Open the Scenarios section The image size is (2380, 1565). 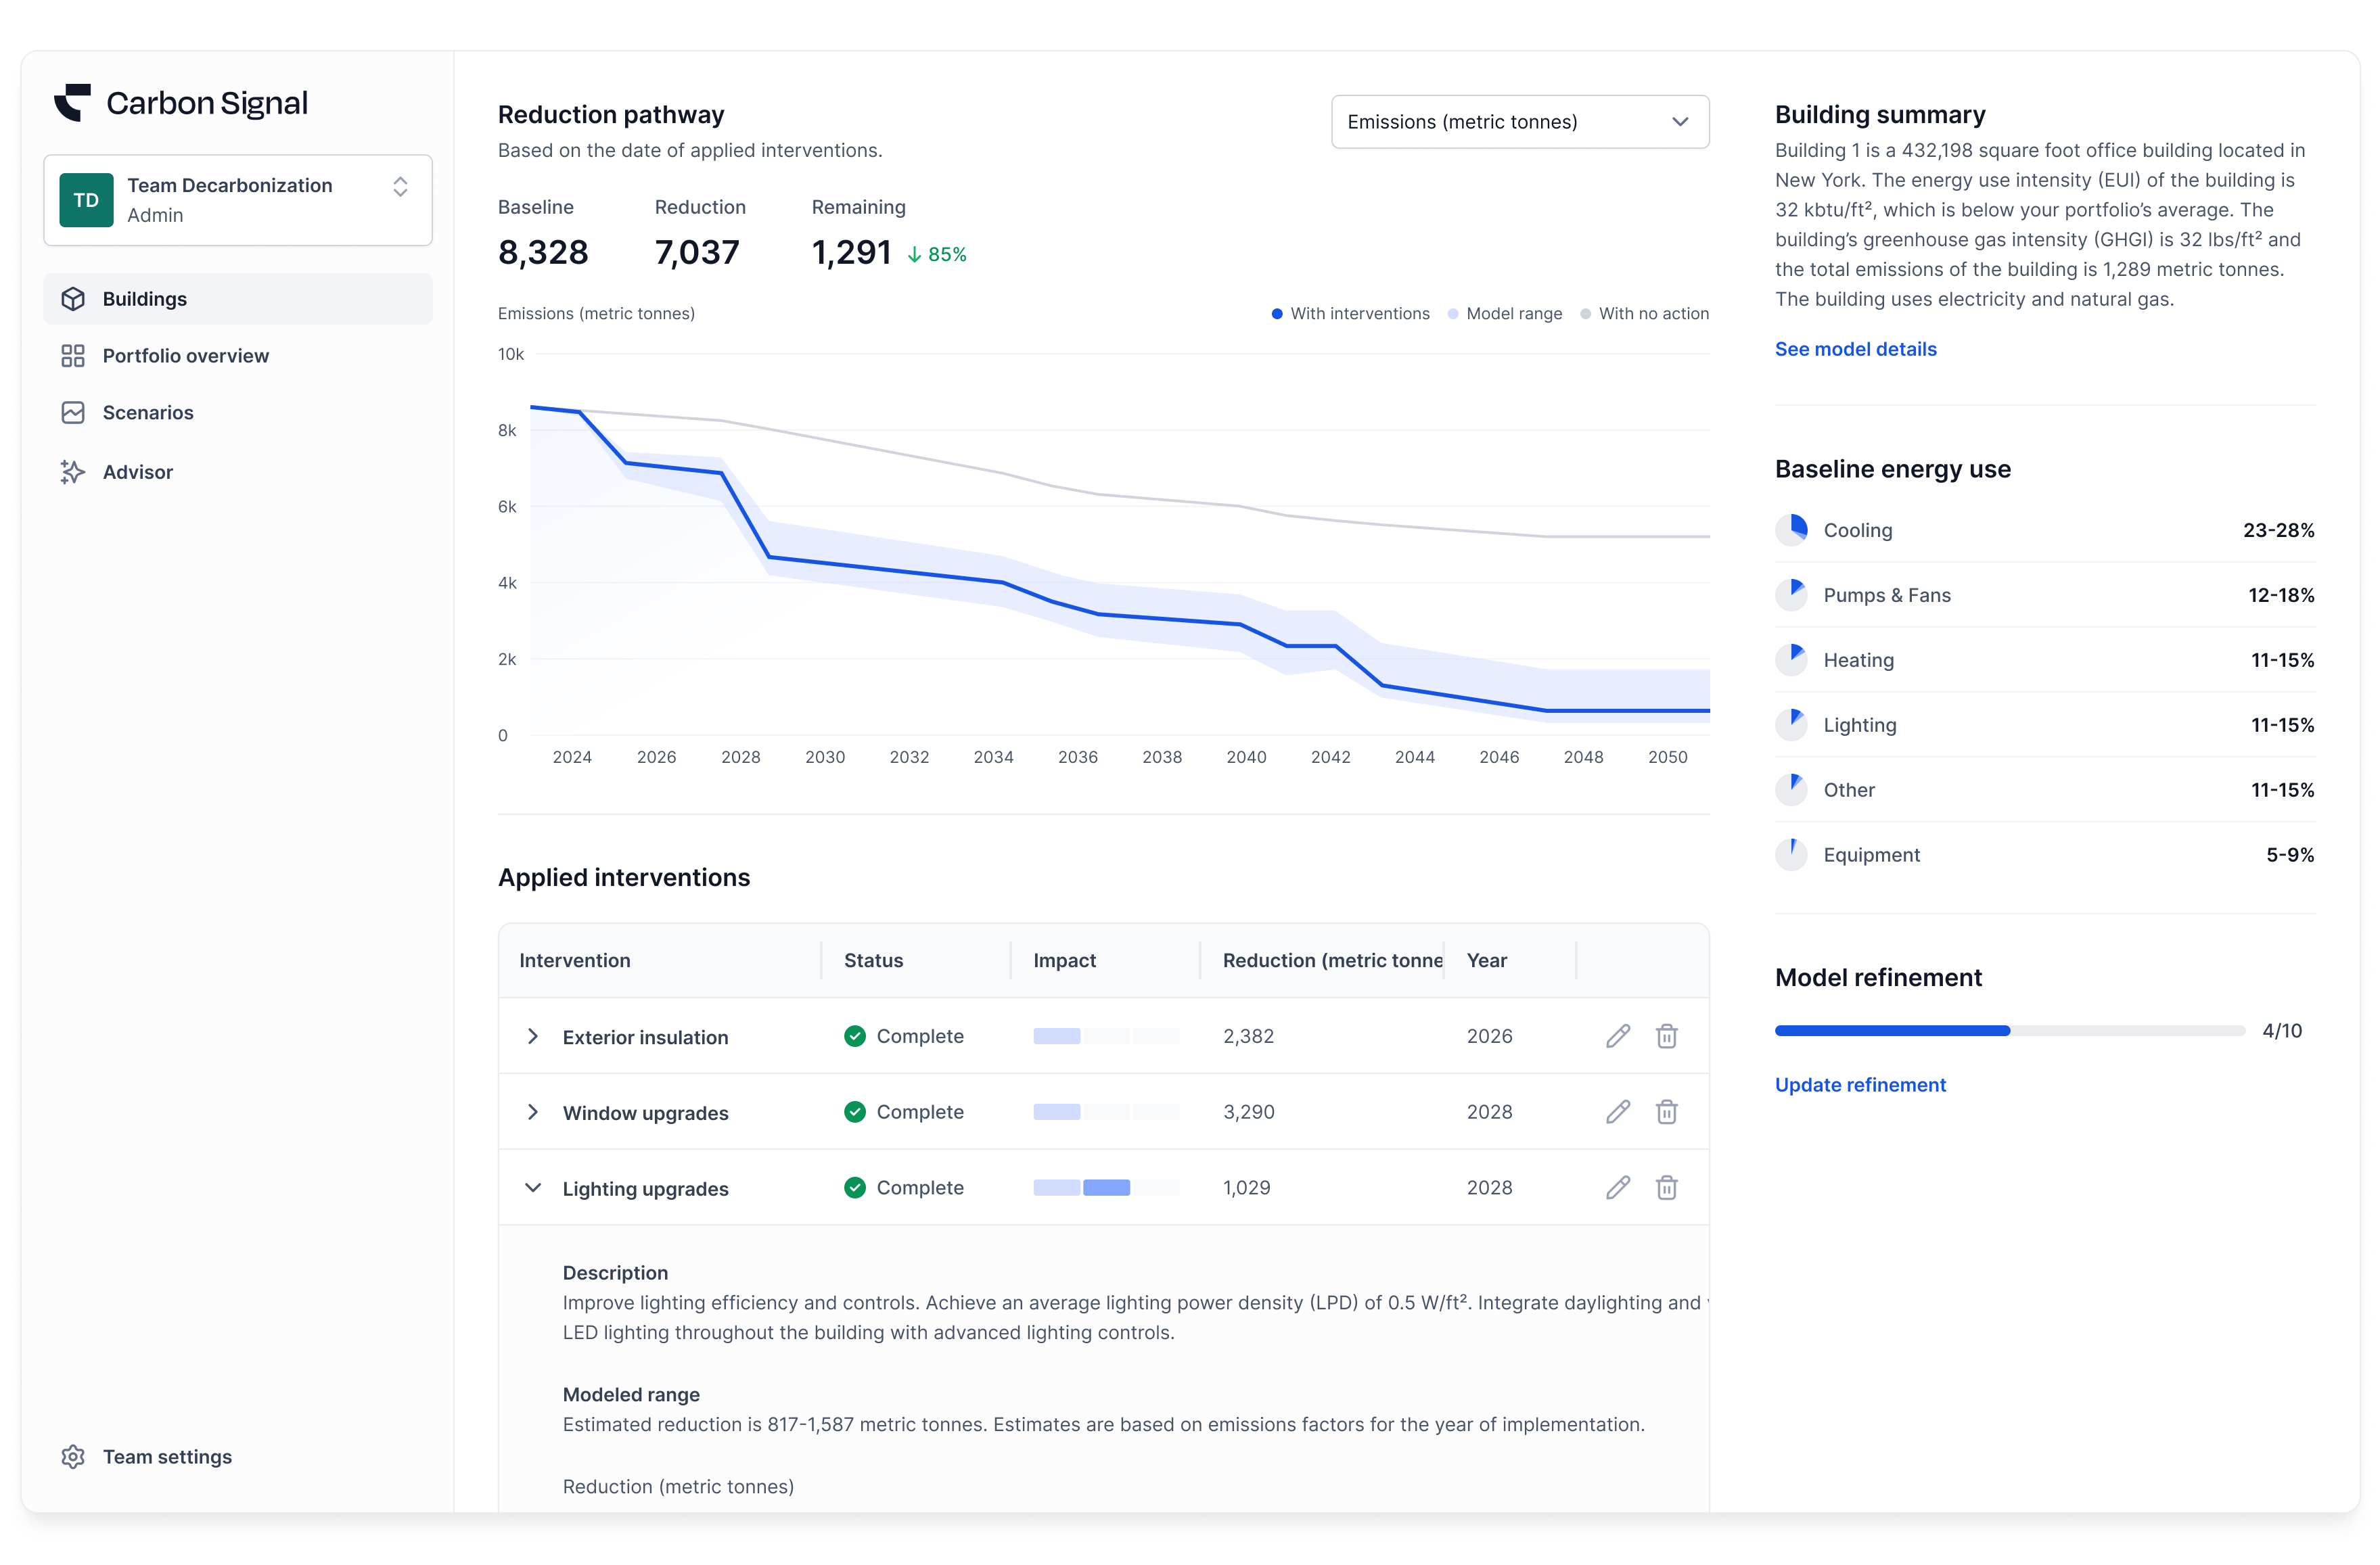tap(148, 413)
